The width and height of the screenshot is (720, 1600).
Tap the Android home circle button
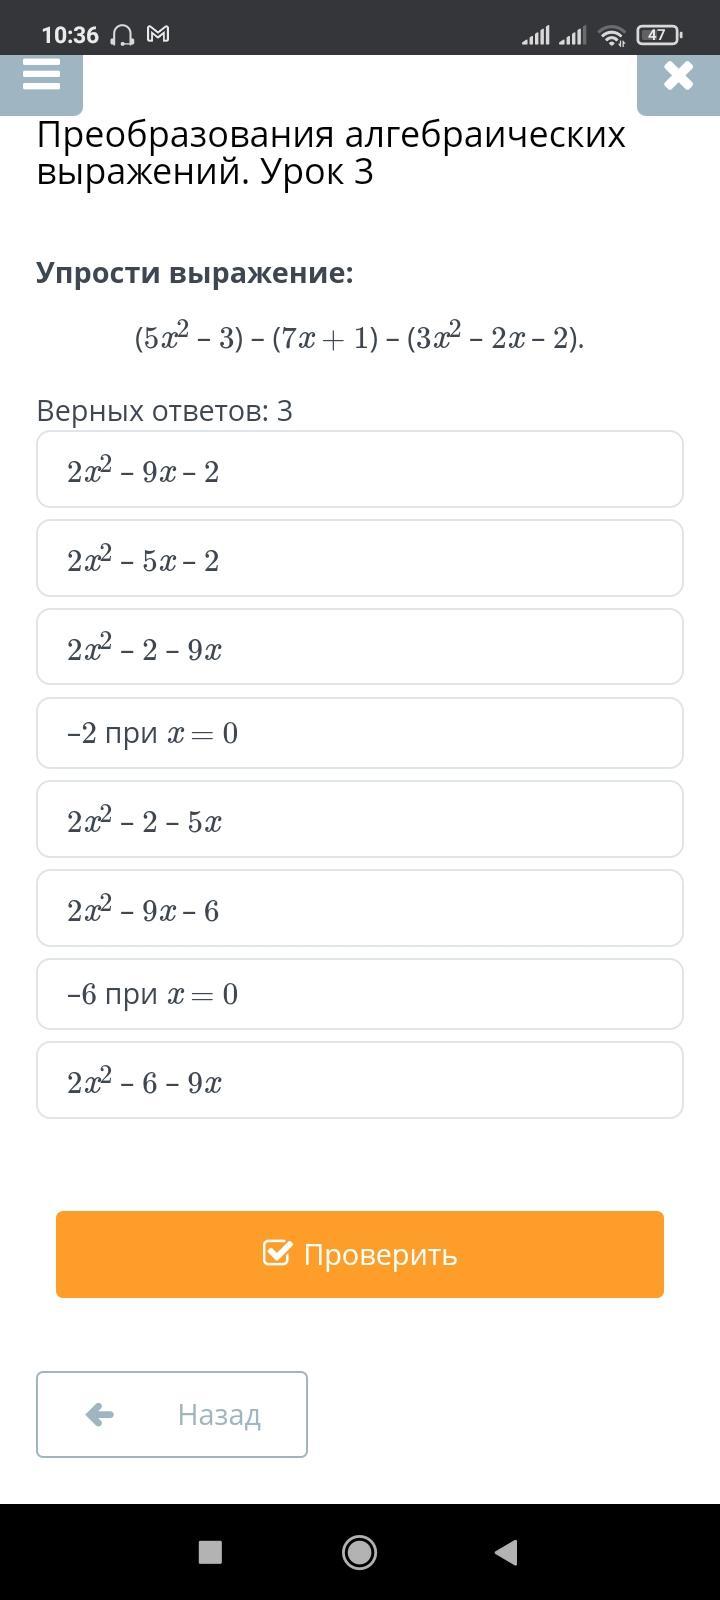359,1551
